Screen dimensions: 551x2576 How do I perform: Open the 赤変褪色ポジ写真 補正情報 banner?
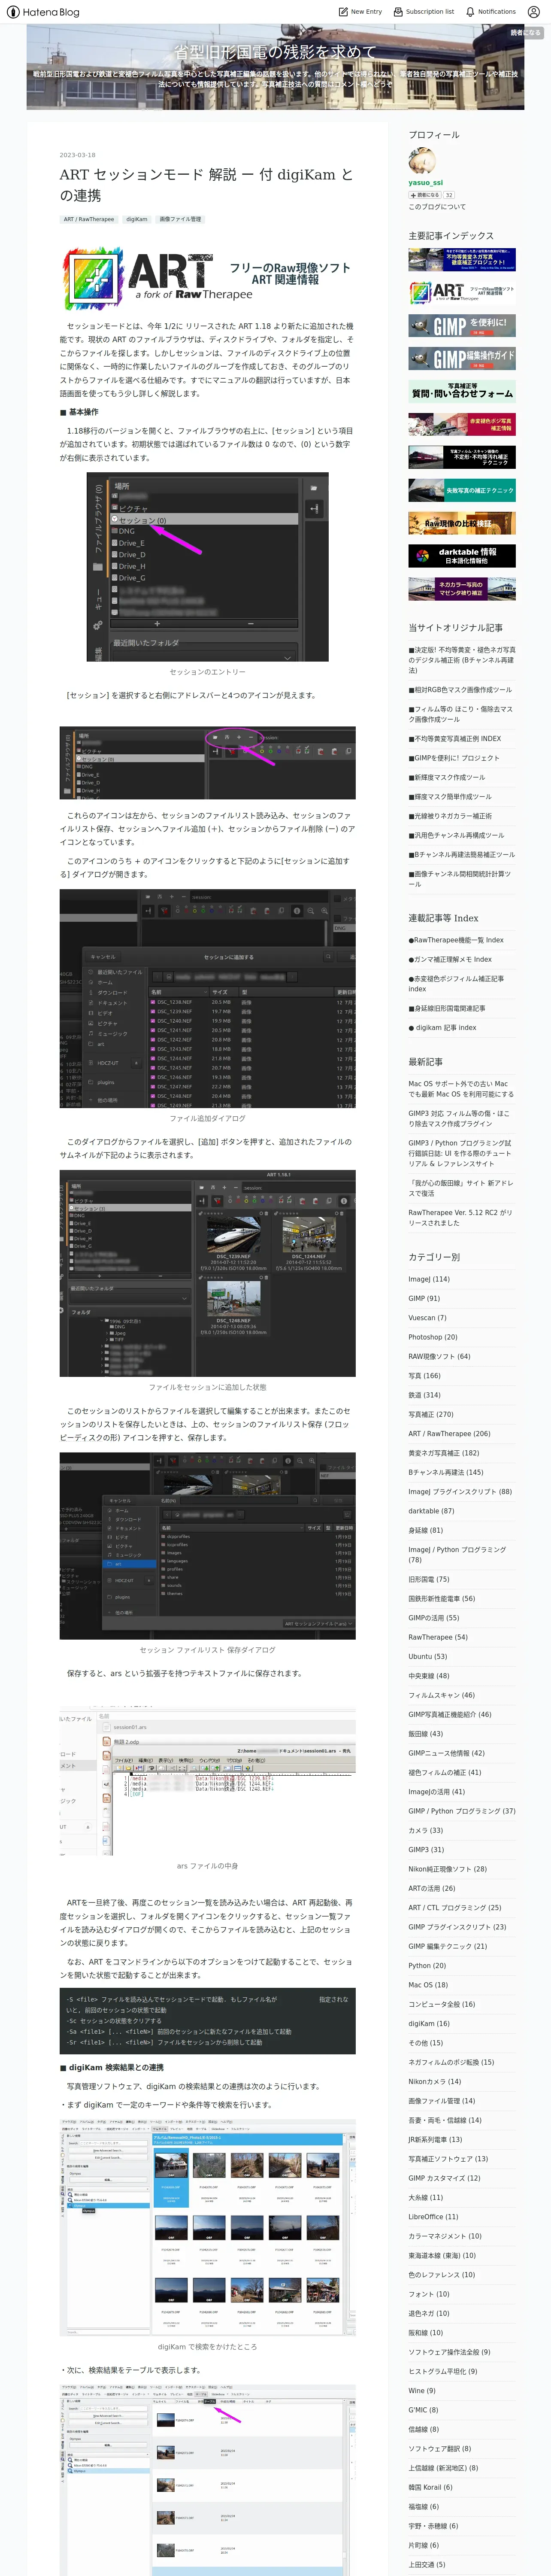pos(462,424)
